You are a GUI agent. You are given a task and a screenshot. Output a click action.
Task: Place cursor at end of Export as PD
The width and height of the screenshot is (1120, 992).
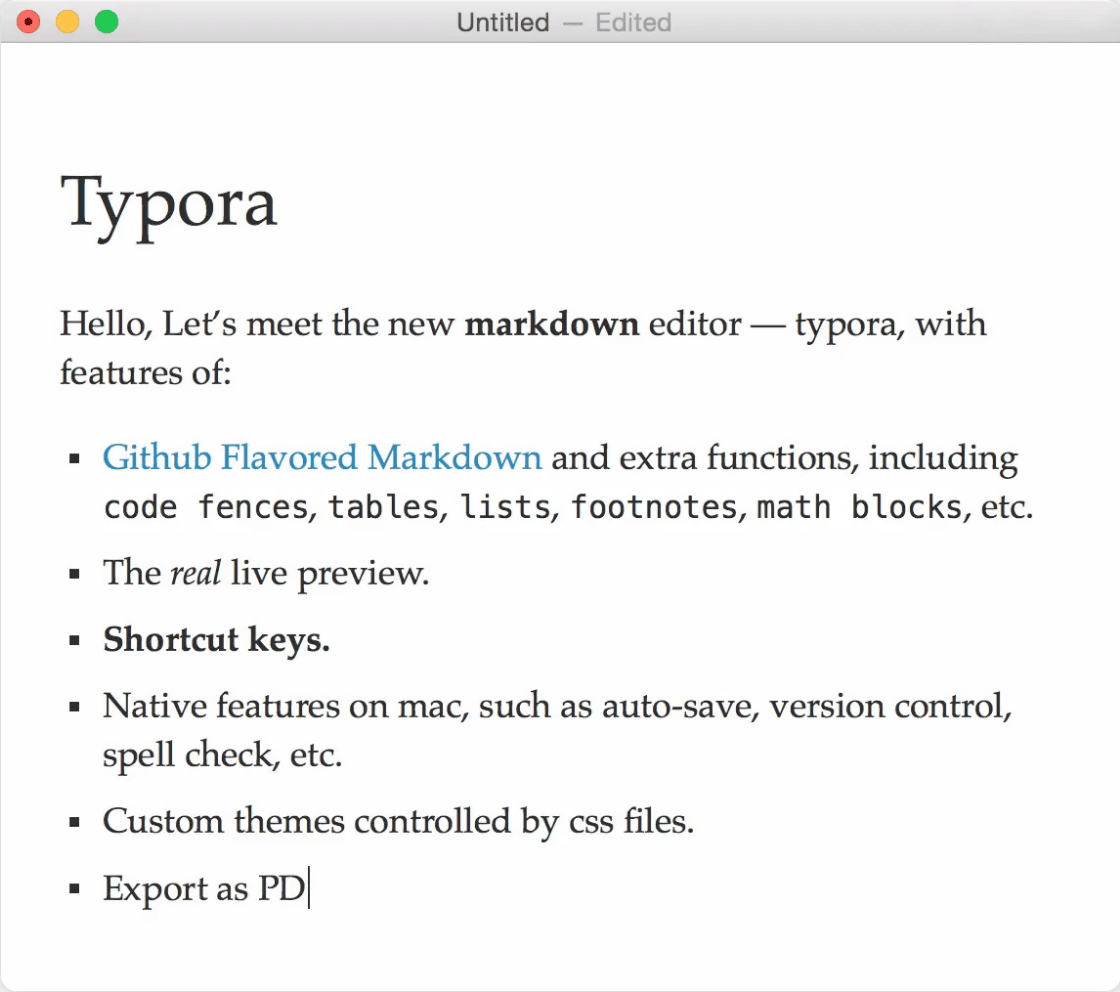pos(308,889)
